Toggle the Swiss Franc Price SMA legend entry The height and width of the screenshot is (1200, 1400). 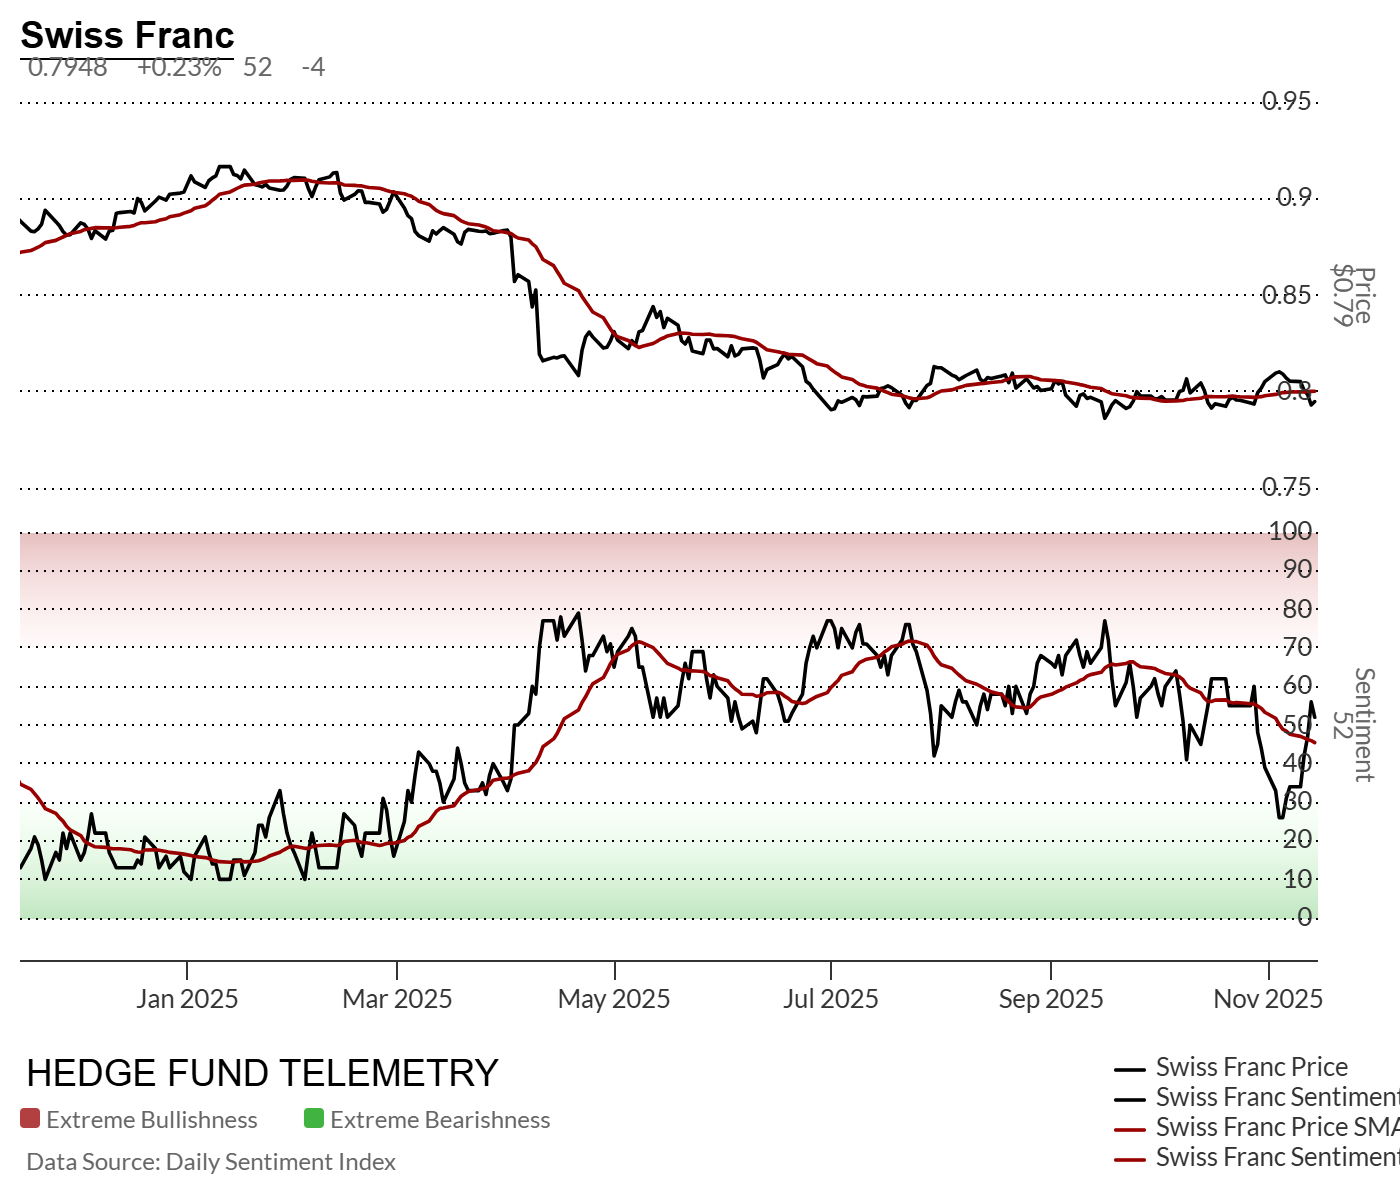[x=1277, y=1127]
